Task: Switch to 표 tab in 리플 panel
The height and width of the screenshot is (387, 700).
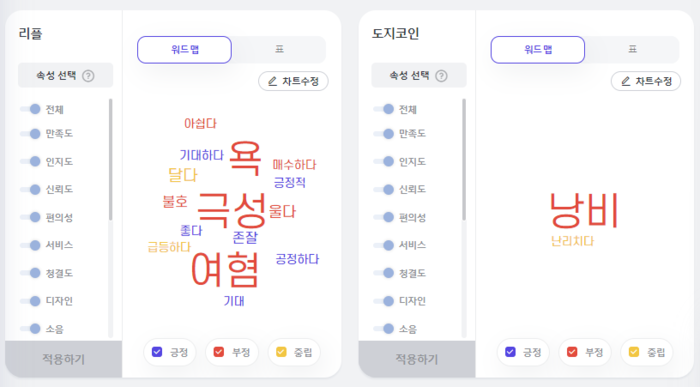Action: pos(279,50)
